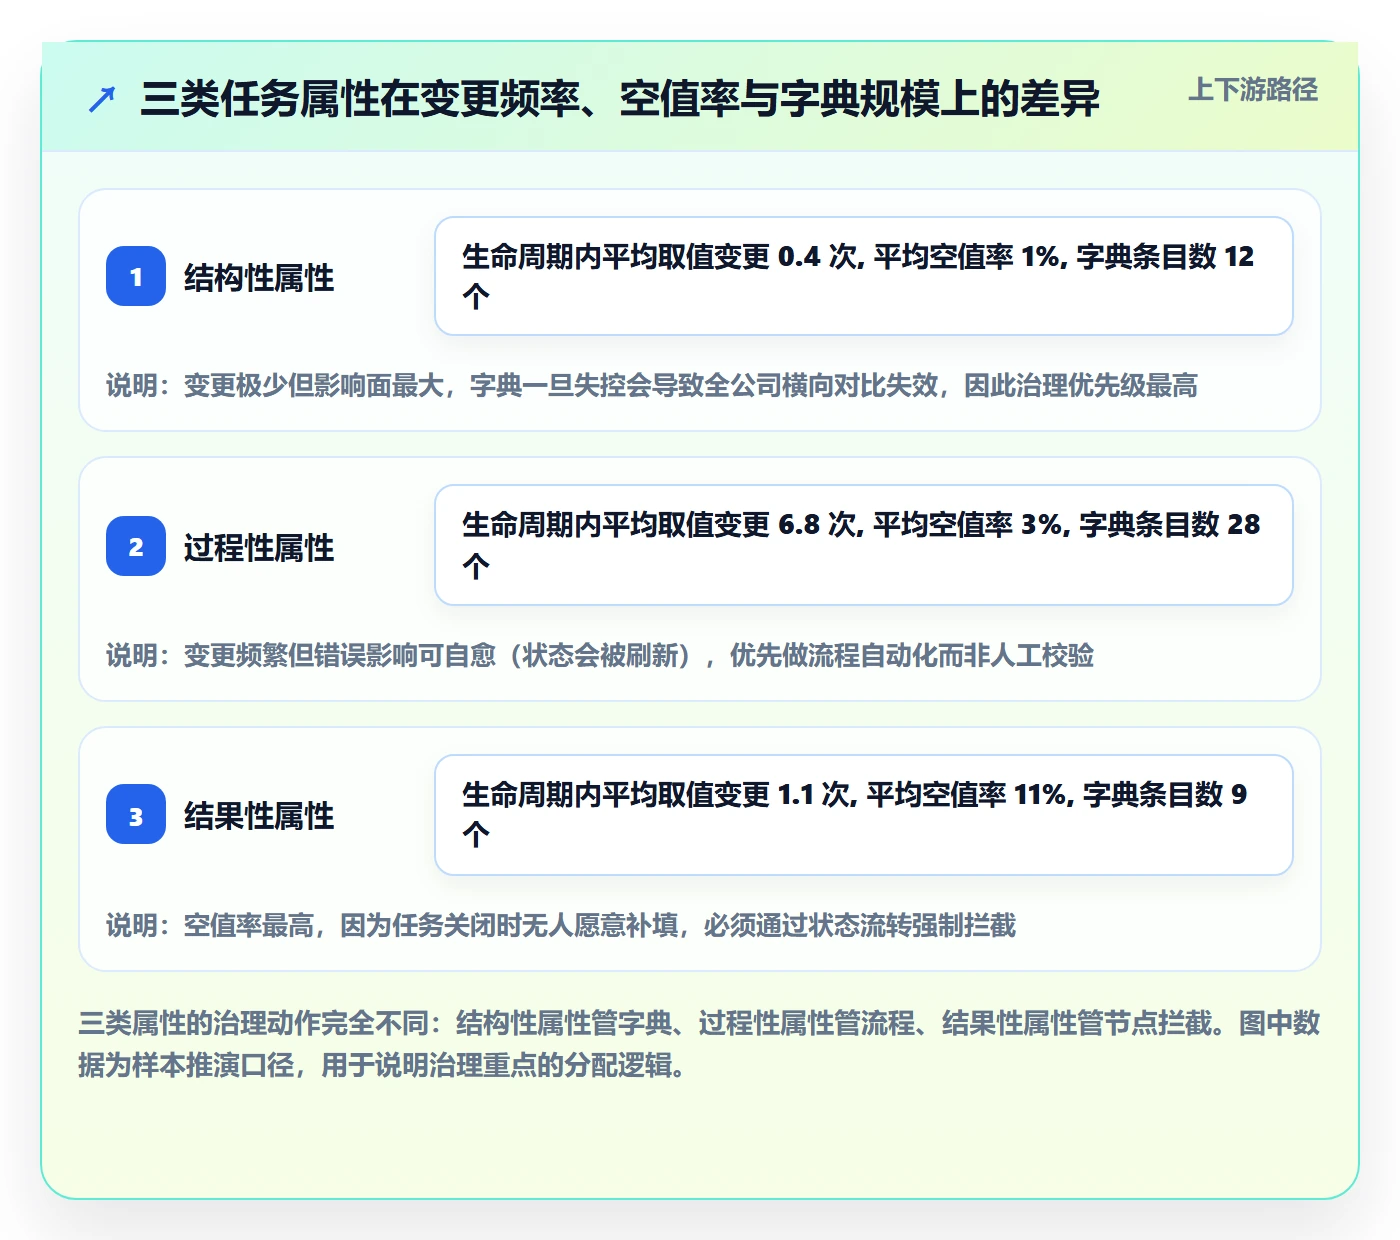The width and height of the screenshot is (1400, 1240).
Task: Open the 上下游路径 link in the header
Action: pos(1253,90)
